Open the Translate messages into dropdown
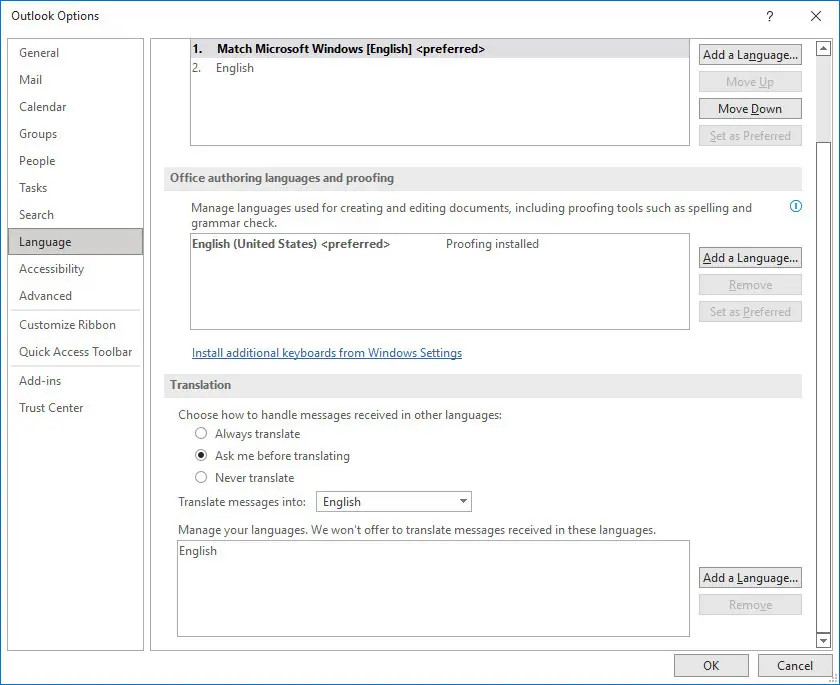The image size is (840, 685). coord(394,502)
